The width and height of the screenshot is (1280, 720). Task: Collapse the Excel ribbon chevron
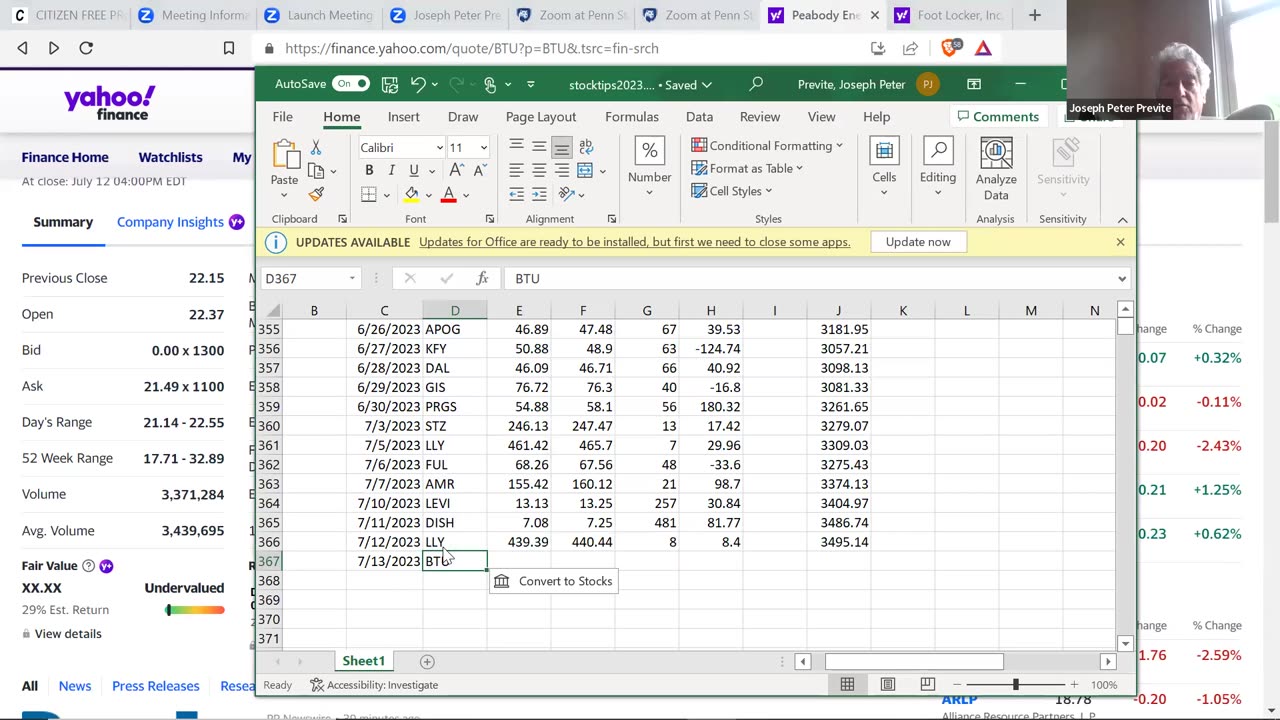1122,220
